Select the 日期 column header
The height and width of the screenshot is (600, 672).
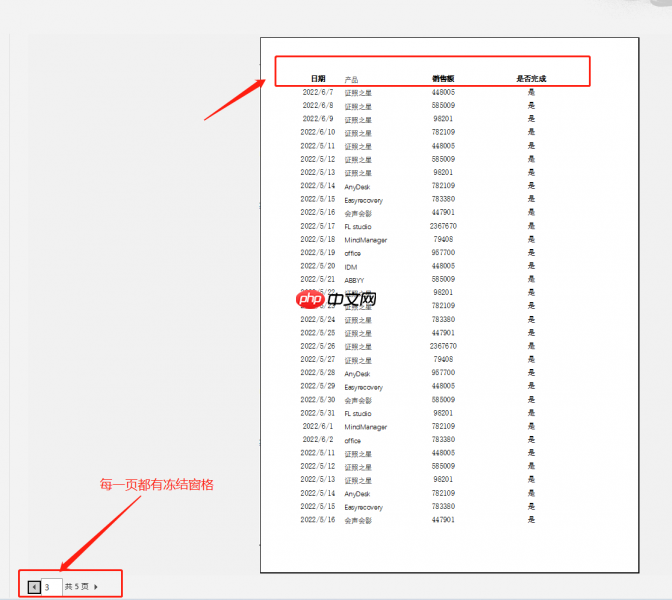click(318, 78)
